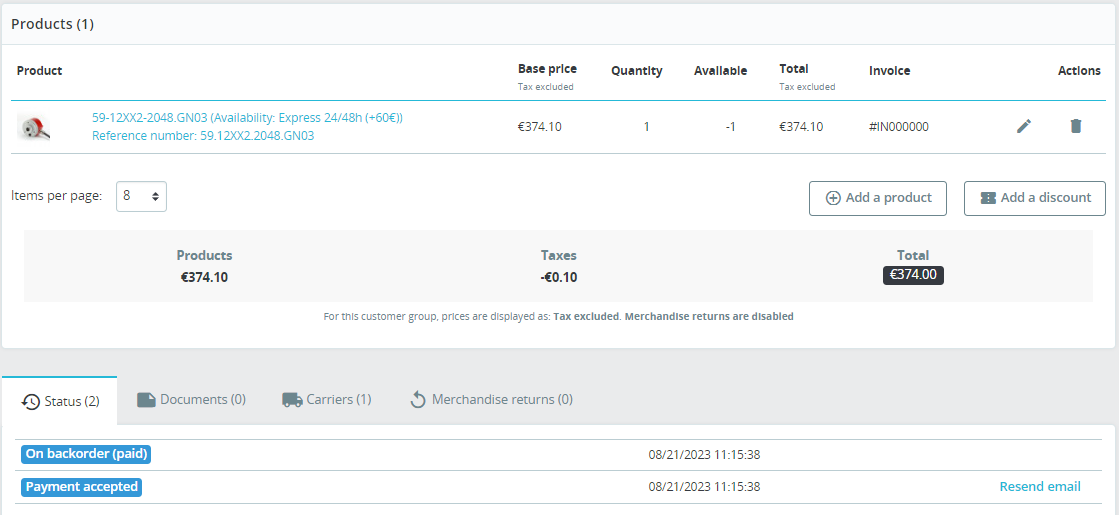The width and height of the screenshot is (1119, 515).
Task: Click the ticket icon in Add a discount
Action: click(988, 198)
